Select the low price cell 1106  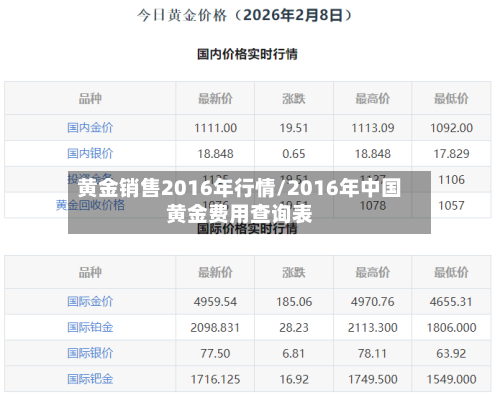click(451, 180)
